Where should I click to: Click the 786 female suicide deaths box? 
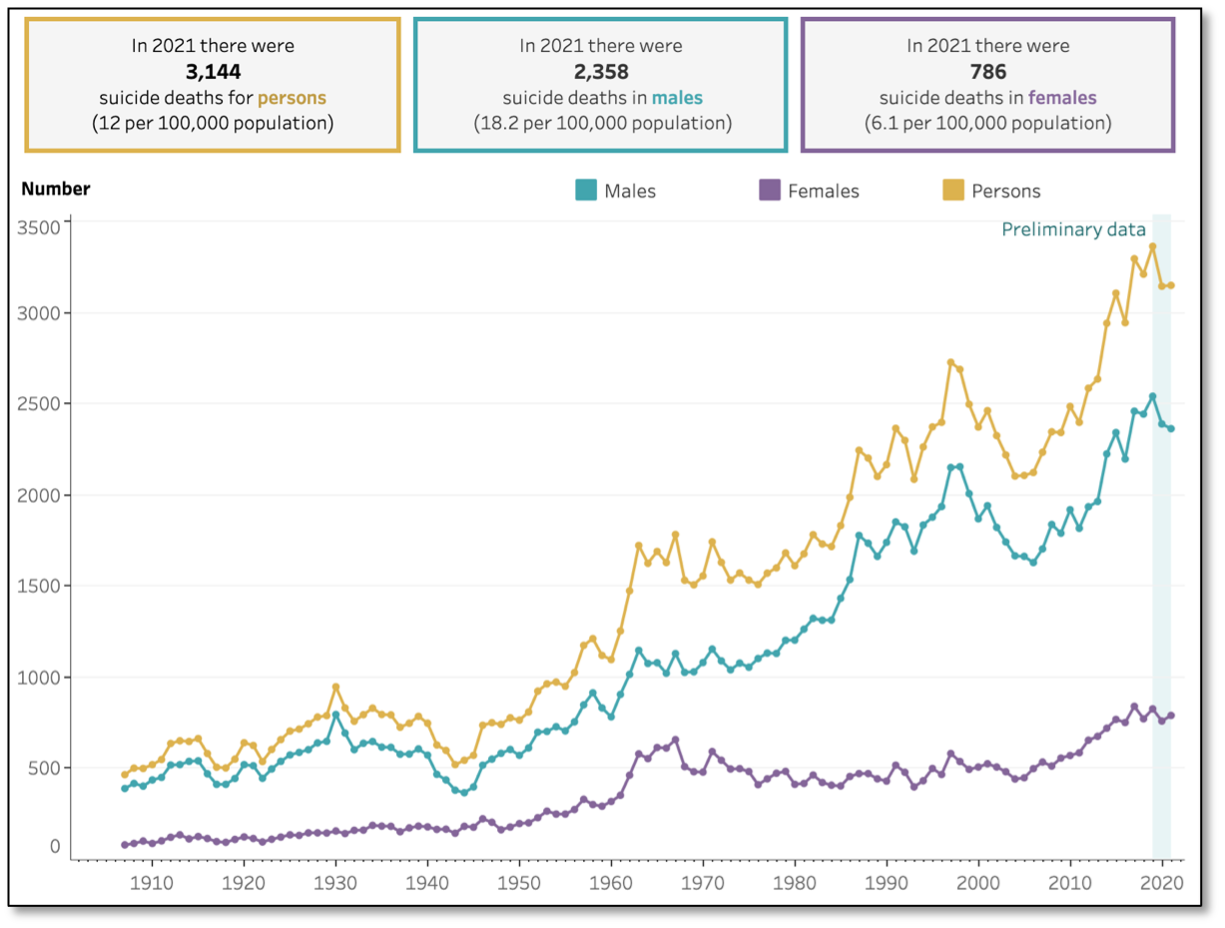[988, 84]
